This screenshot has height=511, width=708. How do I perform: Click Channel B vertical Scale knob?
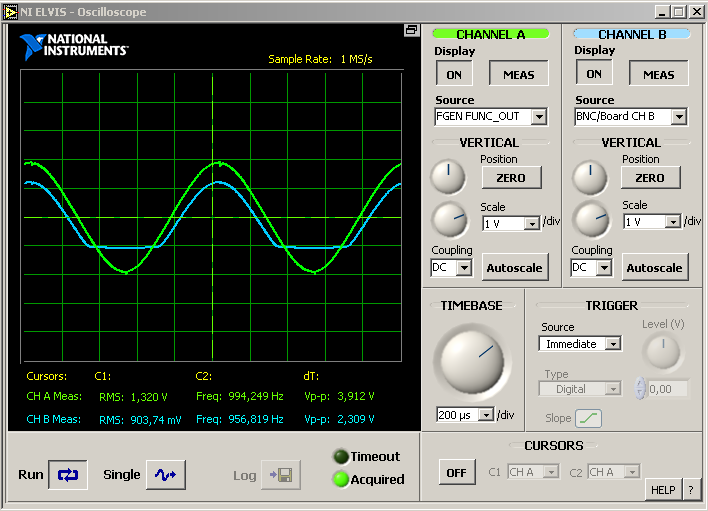click(x=591, y=220)
